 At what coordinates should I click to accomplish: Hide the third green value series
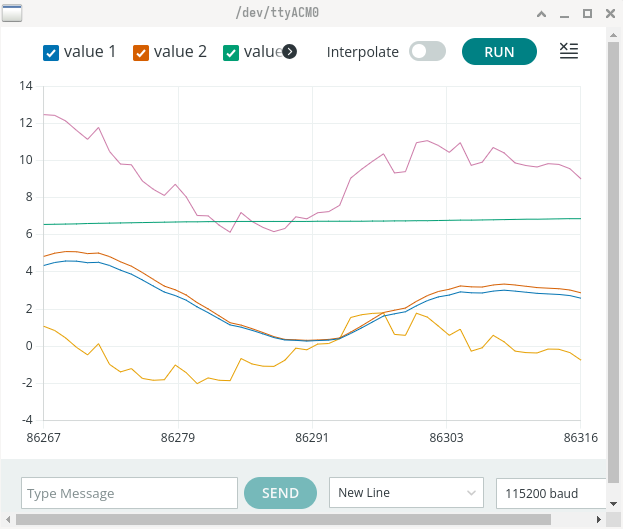[231, 52]
